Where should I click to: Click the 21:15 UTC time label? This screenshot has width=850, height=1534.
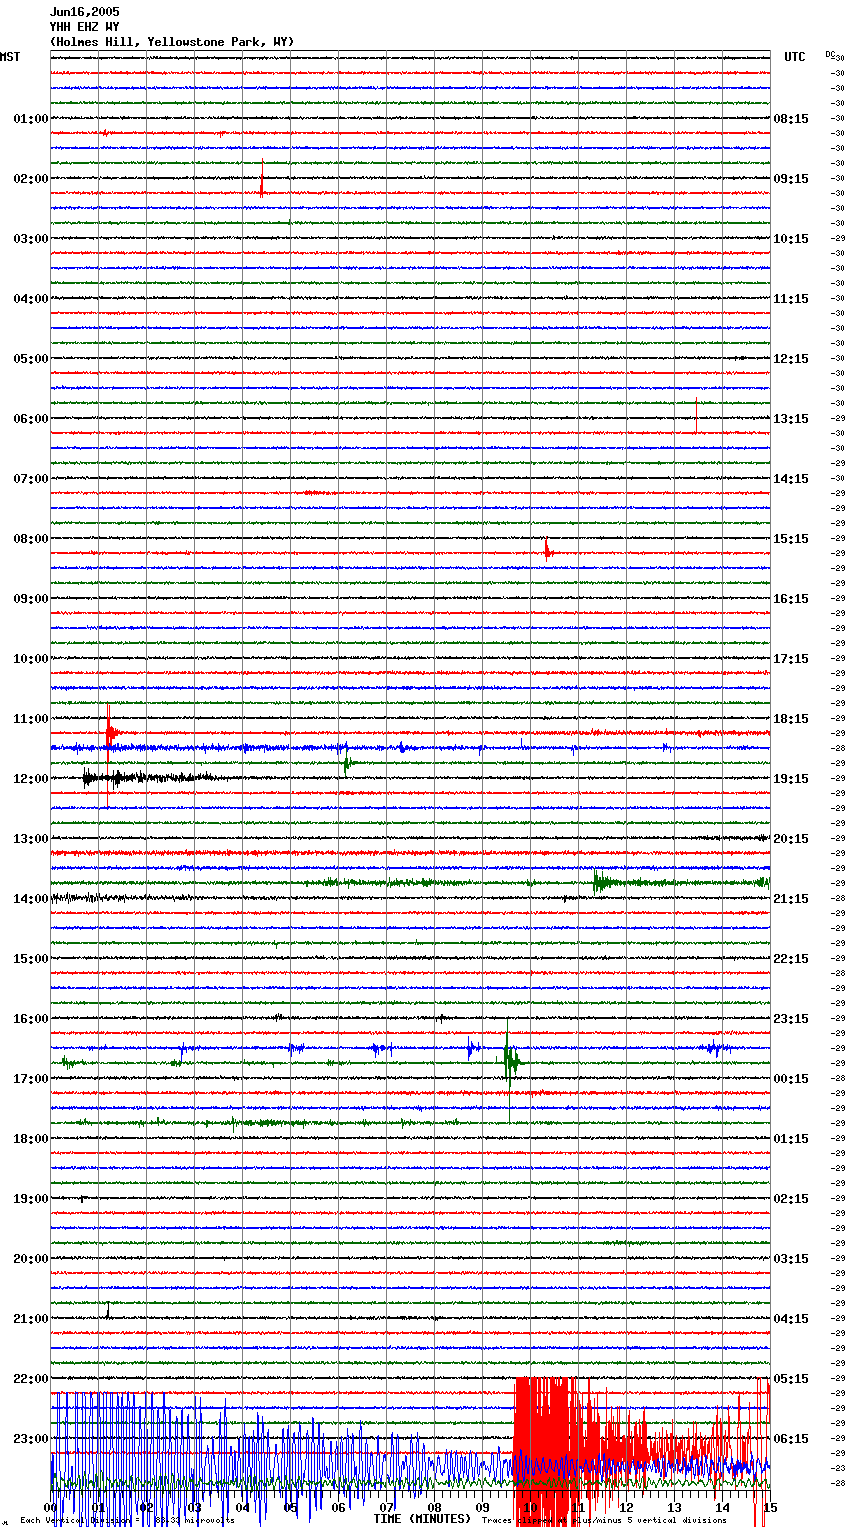point(791,899)
